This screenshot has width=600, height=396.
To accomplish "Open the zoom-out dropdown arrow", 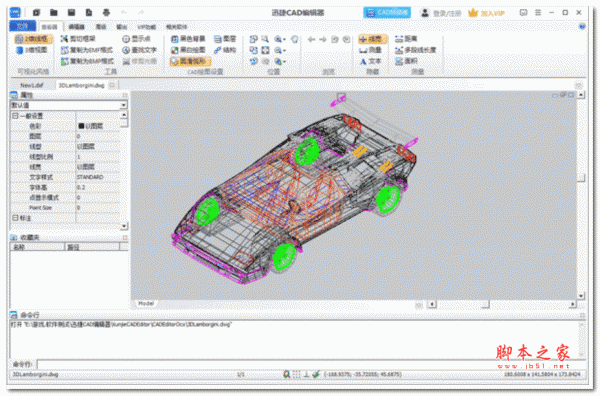I will tap(284, 51).
